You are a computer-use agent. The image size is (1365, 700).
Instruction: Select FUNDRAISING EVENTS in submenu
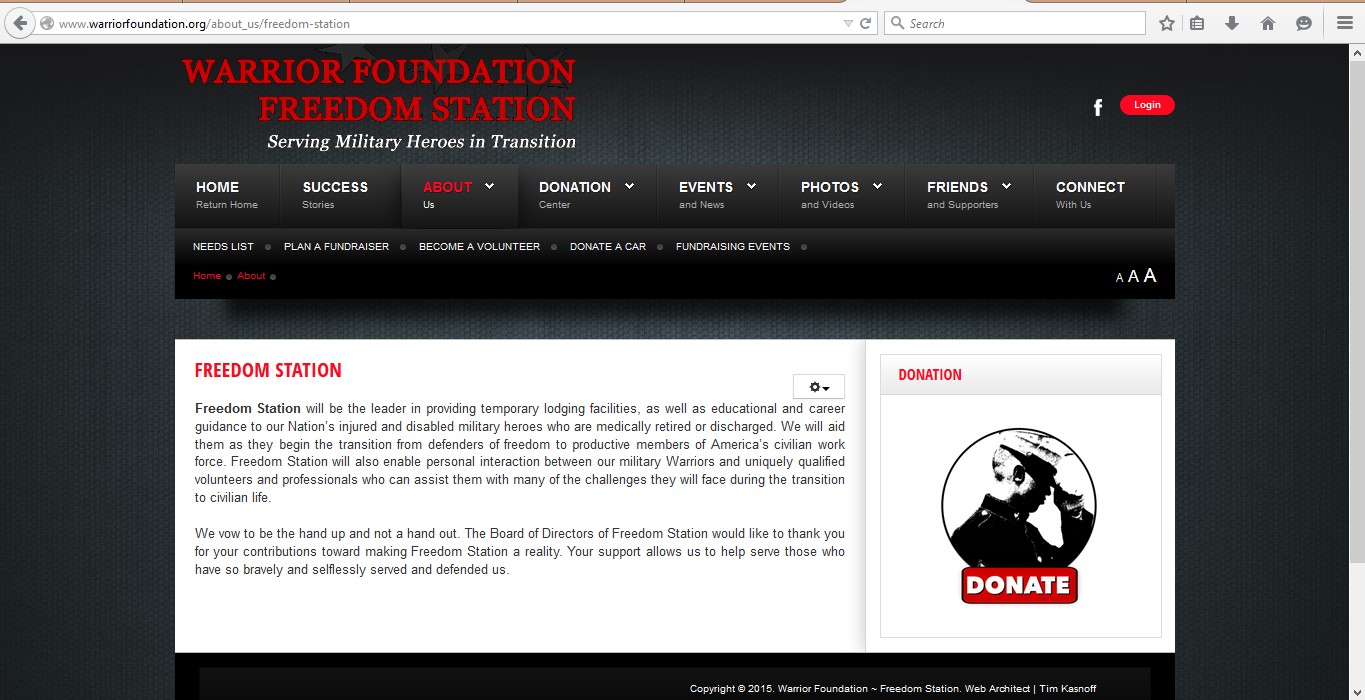point(733,247)
